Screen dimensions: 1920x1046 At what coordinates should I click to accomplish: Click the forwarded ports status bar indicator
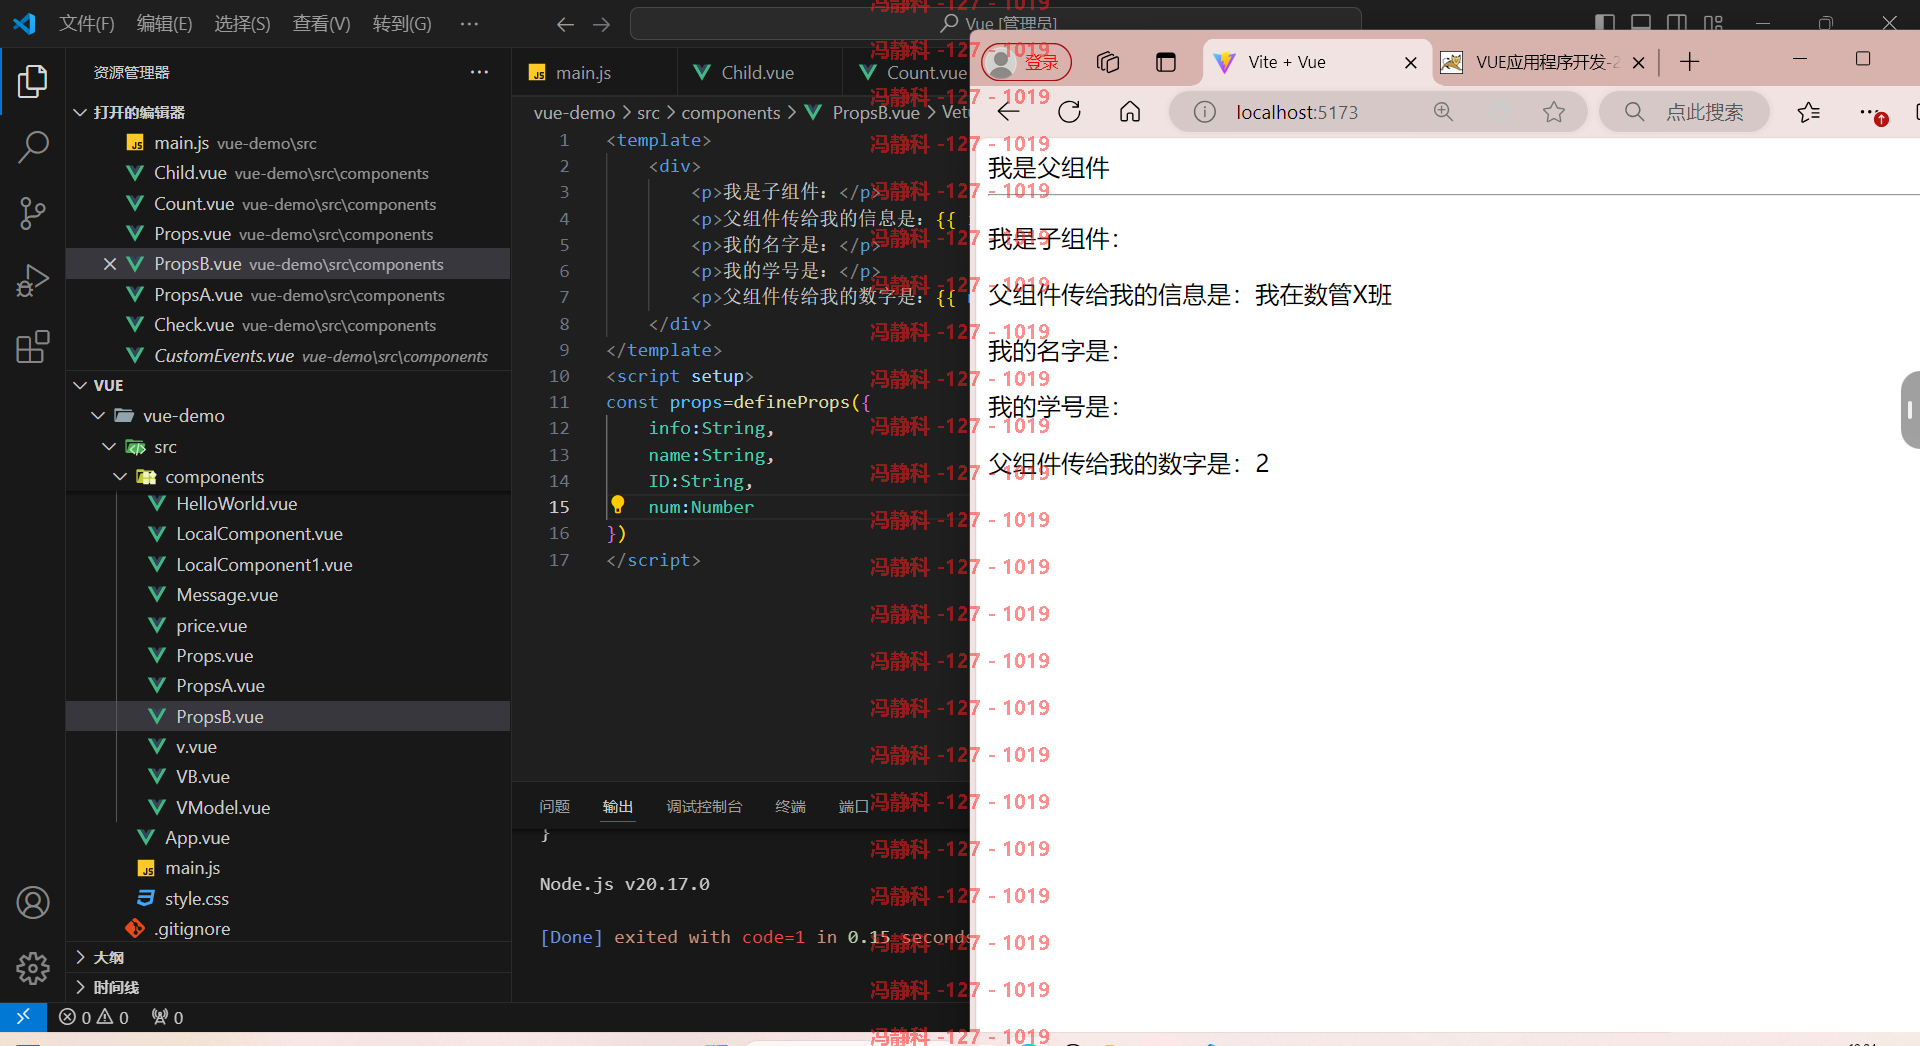[x=167, y=1017]
